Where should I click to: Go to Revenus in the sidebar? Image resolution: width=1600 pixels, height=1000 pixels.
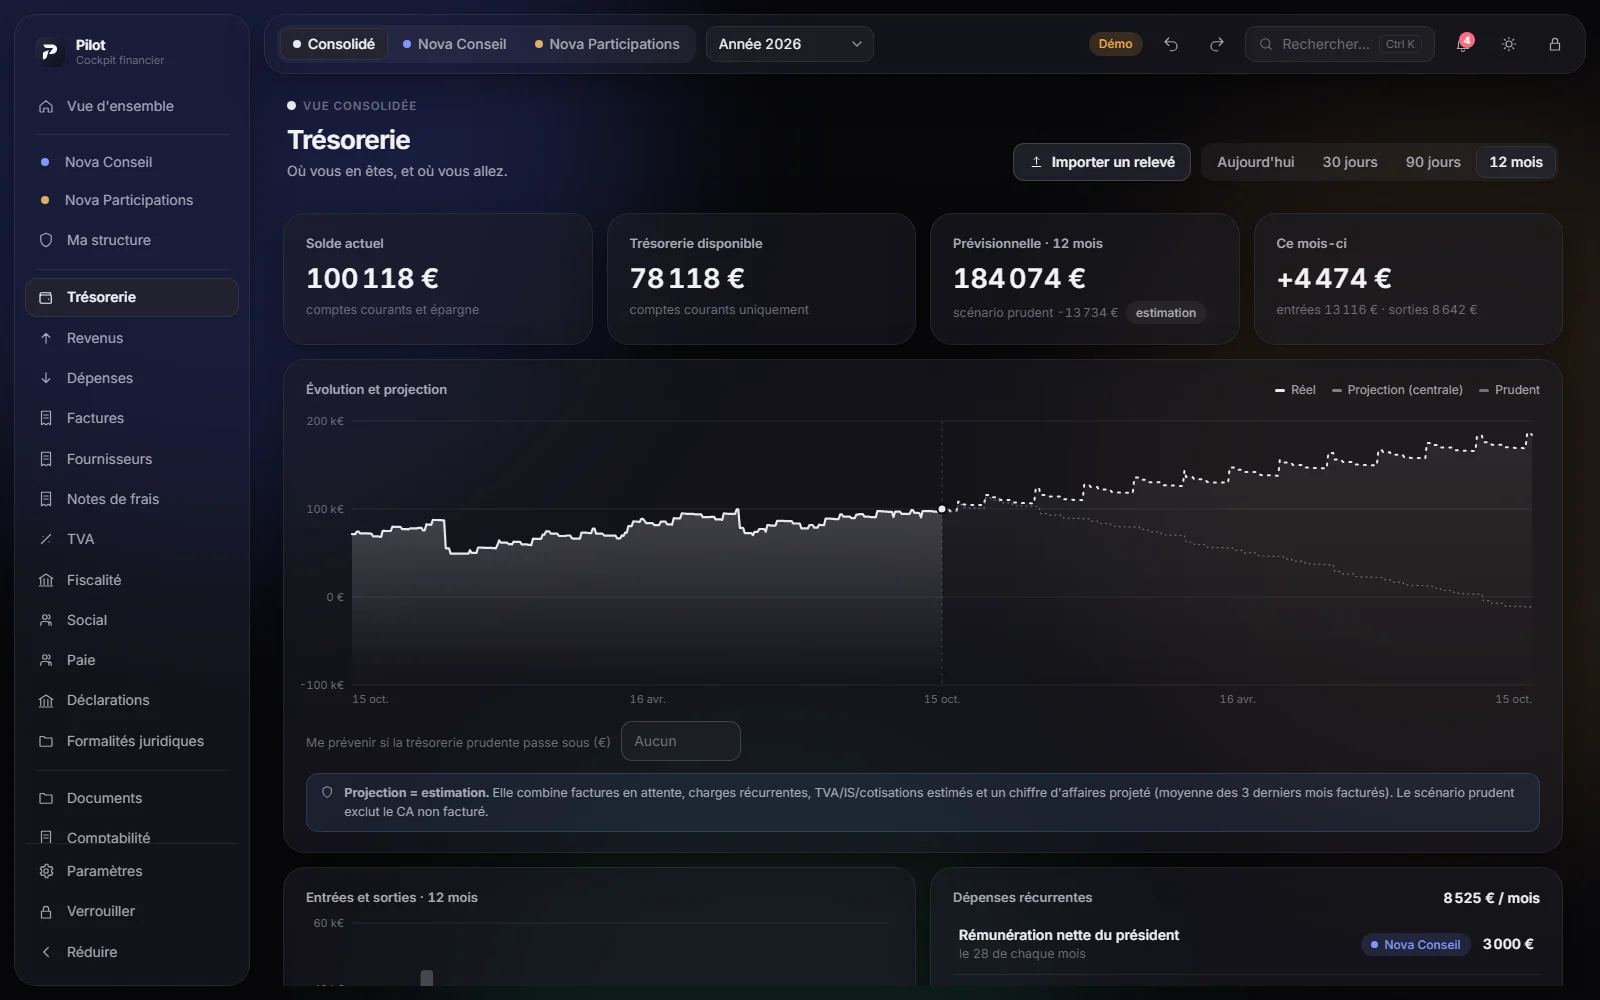[132, 338]
